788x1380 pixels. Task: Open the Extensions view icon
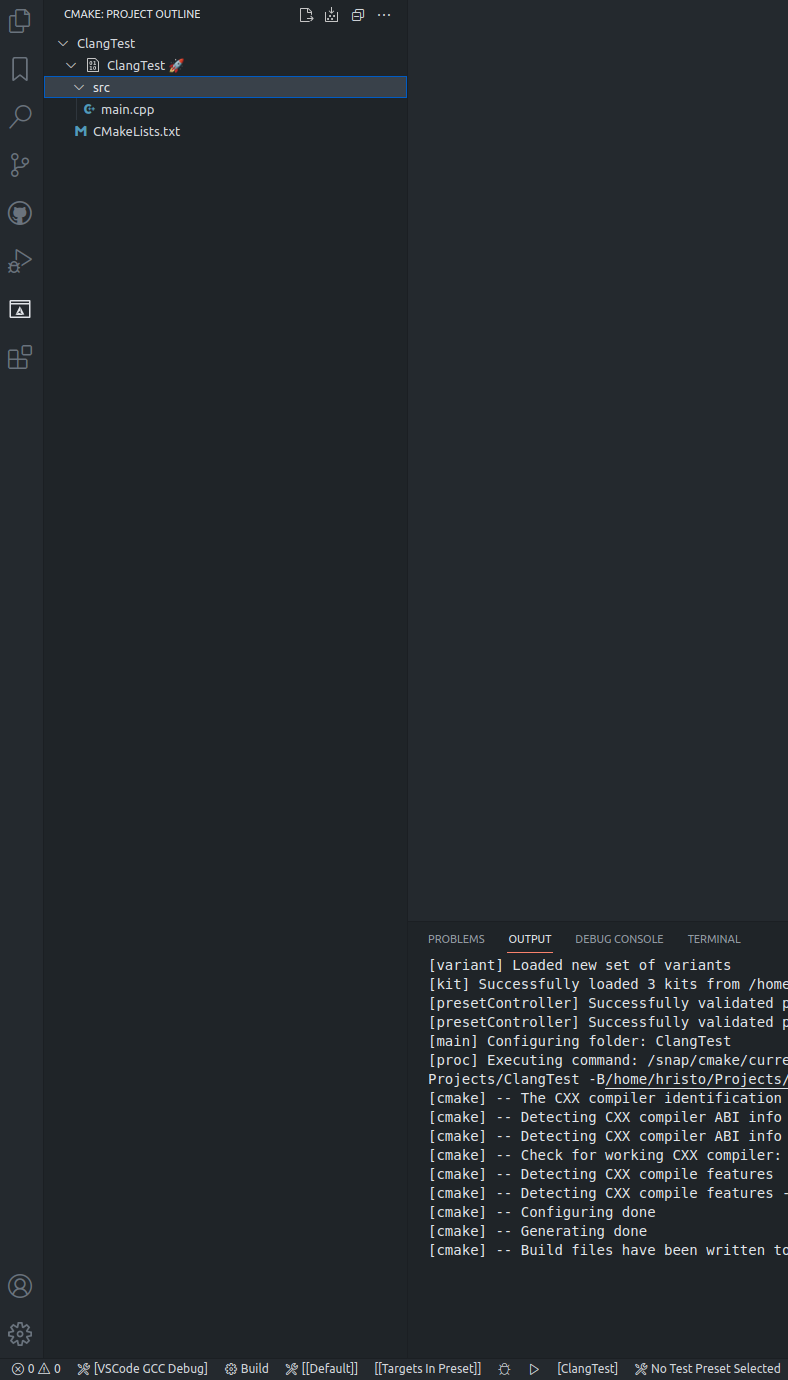tap(20, 357)
